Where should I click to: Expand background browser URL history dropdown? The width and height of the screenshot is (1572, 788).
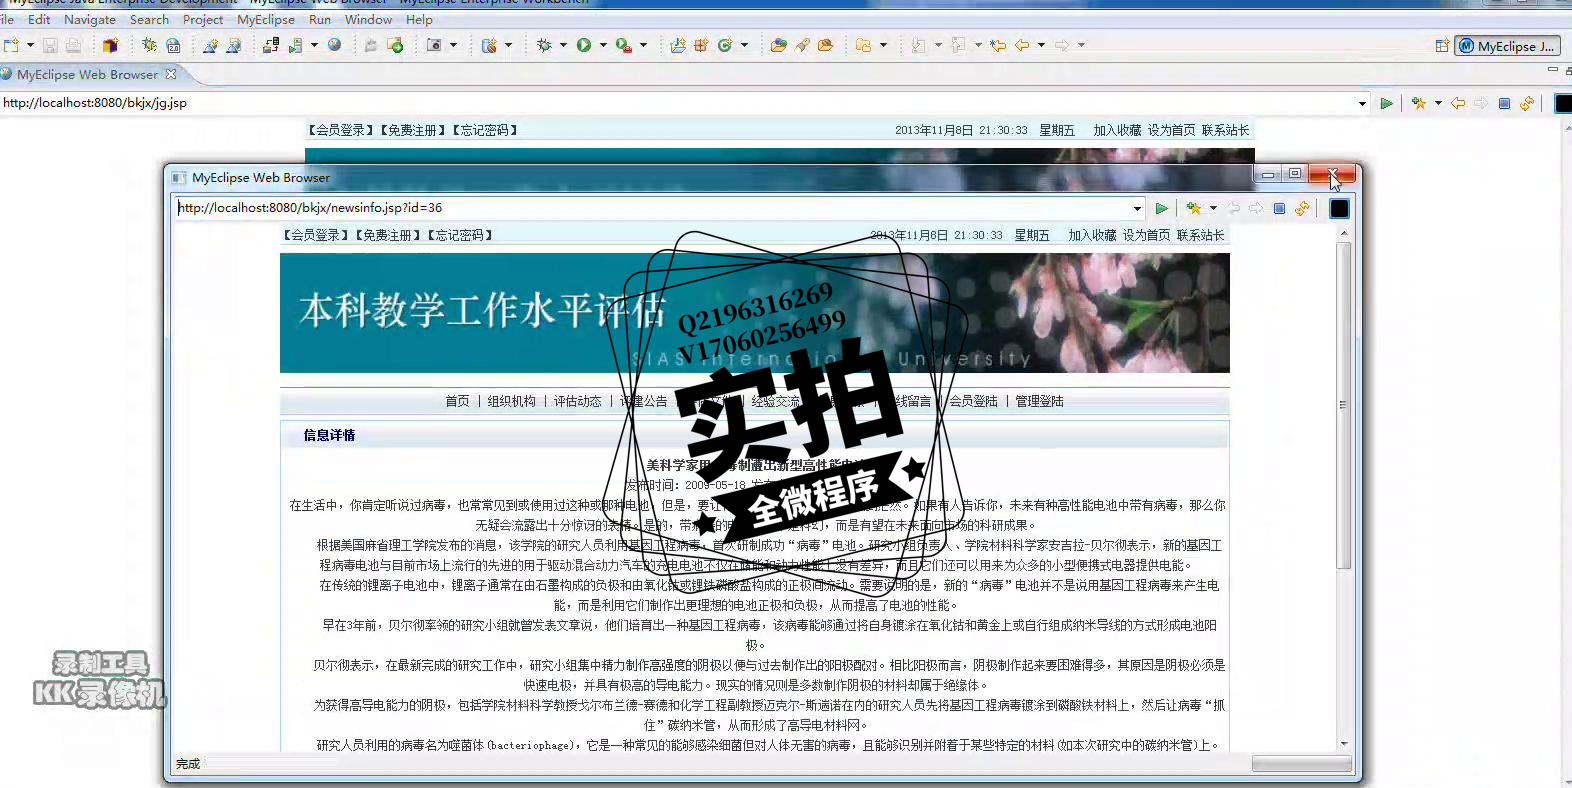tap(1362, 103)
